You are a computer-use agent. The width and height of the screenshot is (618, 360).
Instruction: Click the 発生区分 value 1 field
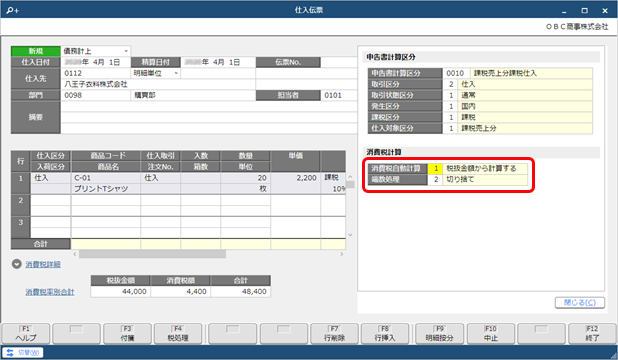pos(450,106)
